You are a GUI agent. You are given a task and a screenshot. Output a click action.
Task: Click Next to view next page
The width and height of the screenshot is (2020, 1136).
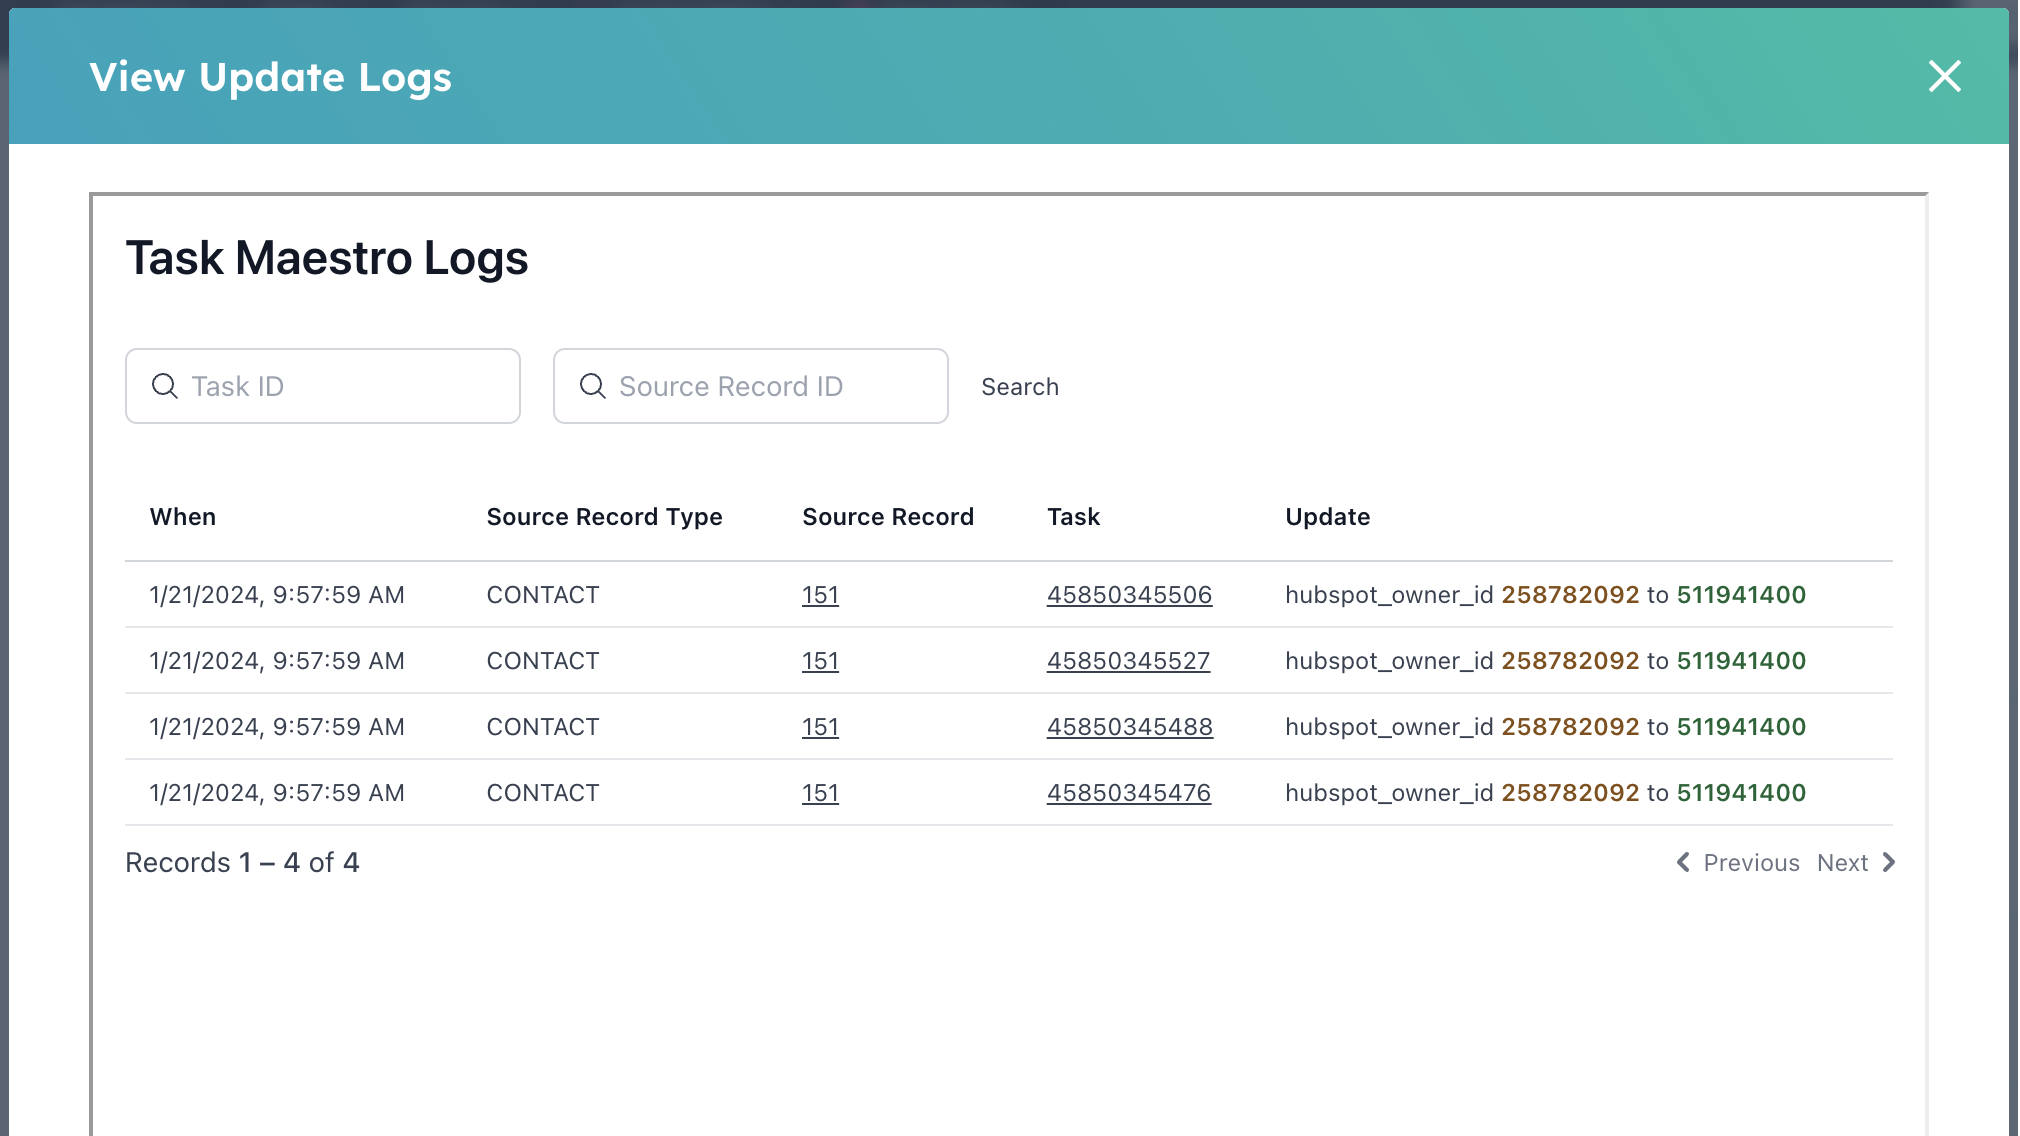point(1843,862)
